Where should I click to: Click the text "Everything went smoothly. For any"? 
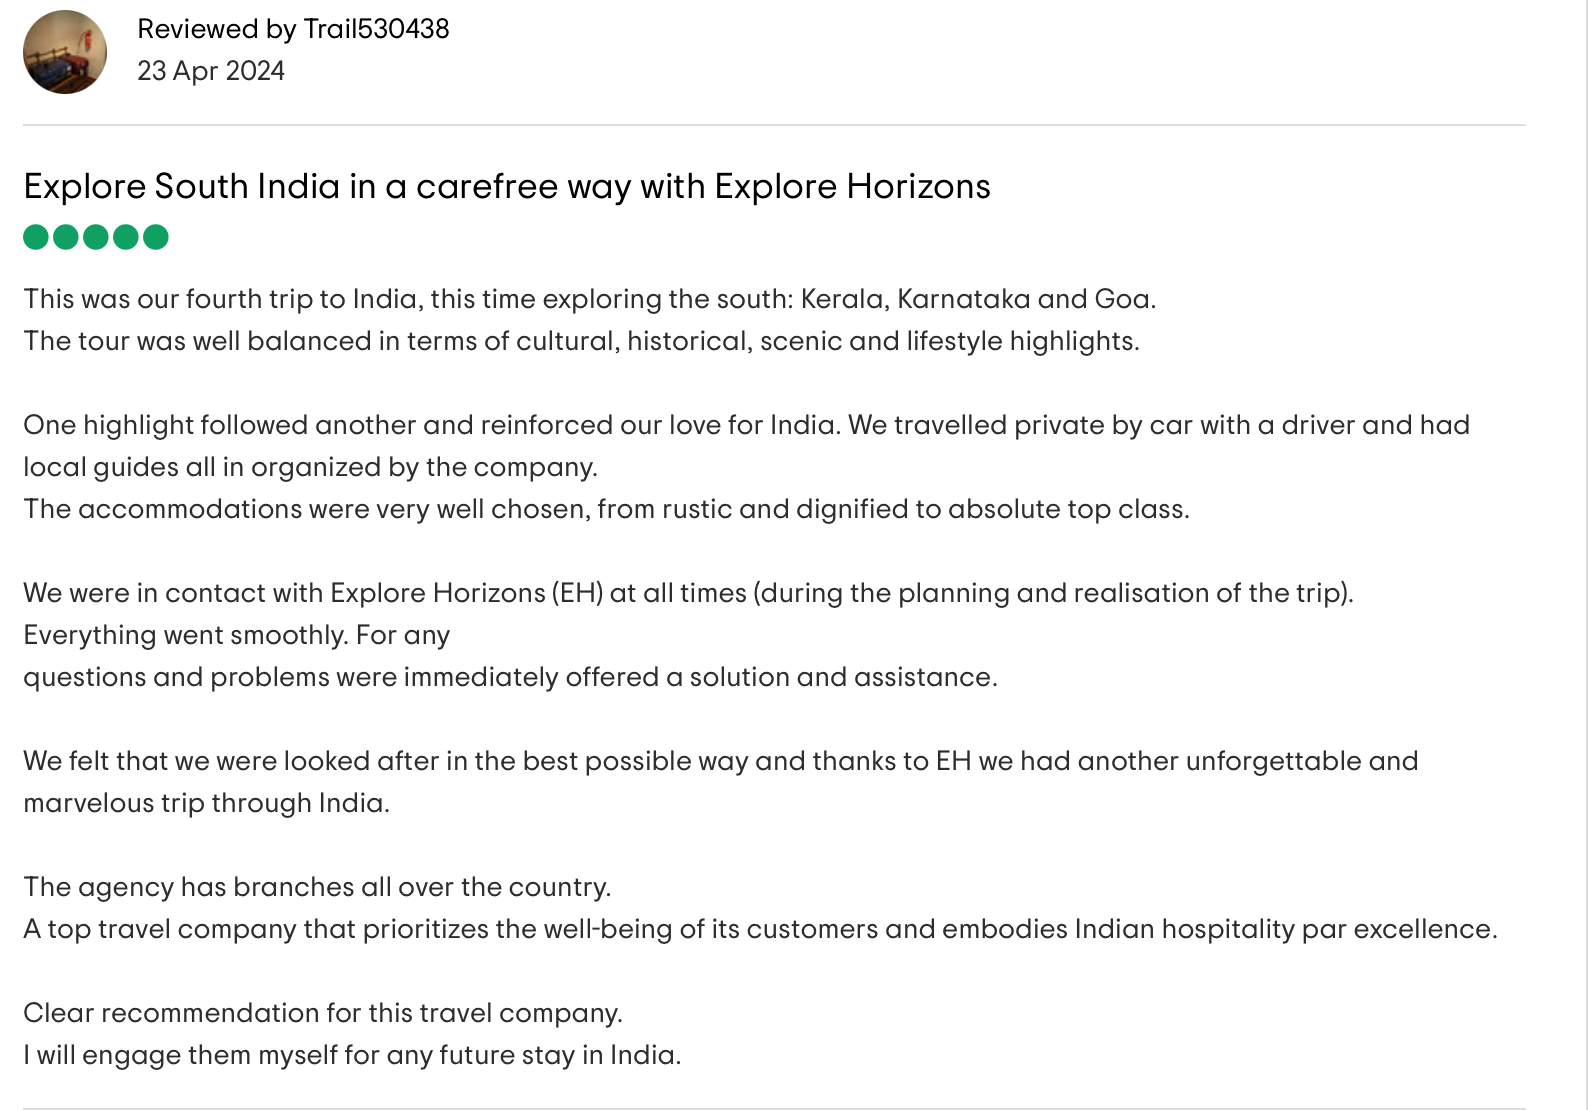tap(237, 635)
